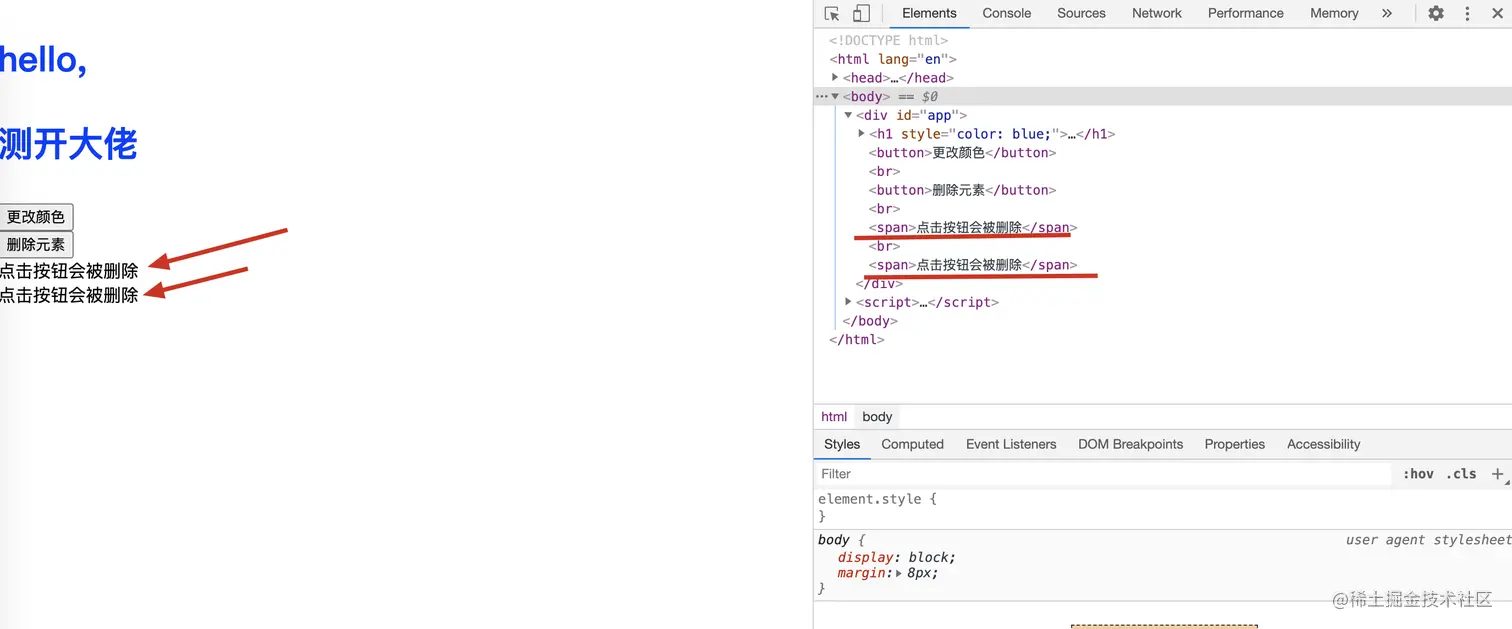Viewport: 1512px width, 629px height.
Task: Select body in the breadcrumb bar
Action: [x=877, y=417]
